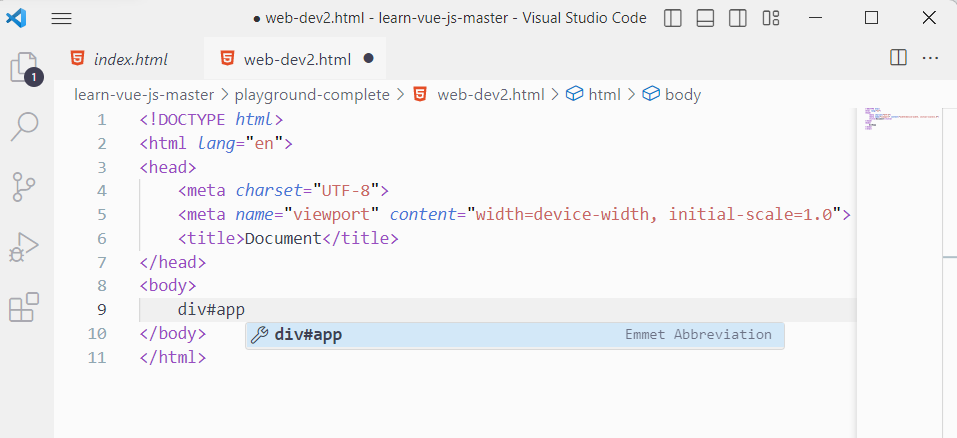957x438 pixels.
Task: Click the word Document in title tag
Action: 283,239
